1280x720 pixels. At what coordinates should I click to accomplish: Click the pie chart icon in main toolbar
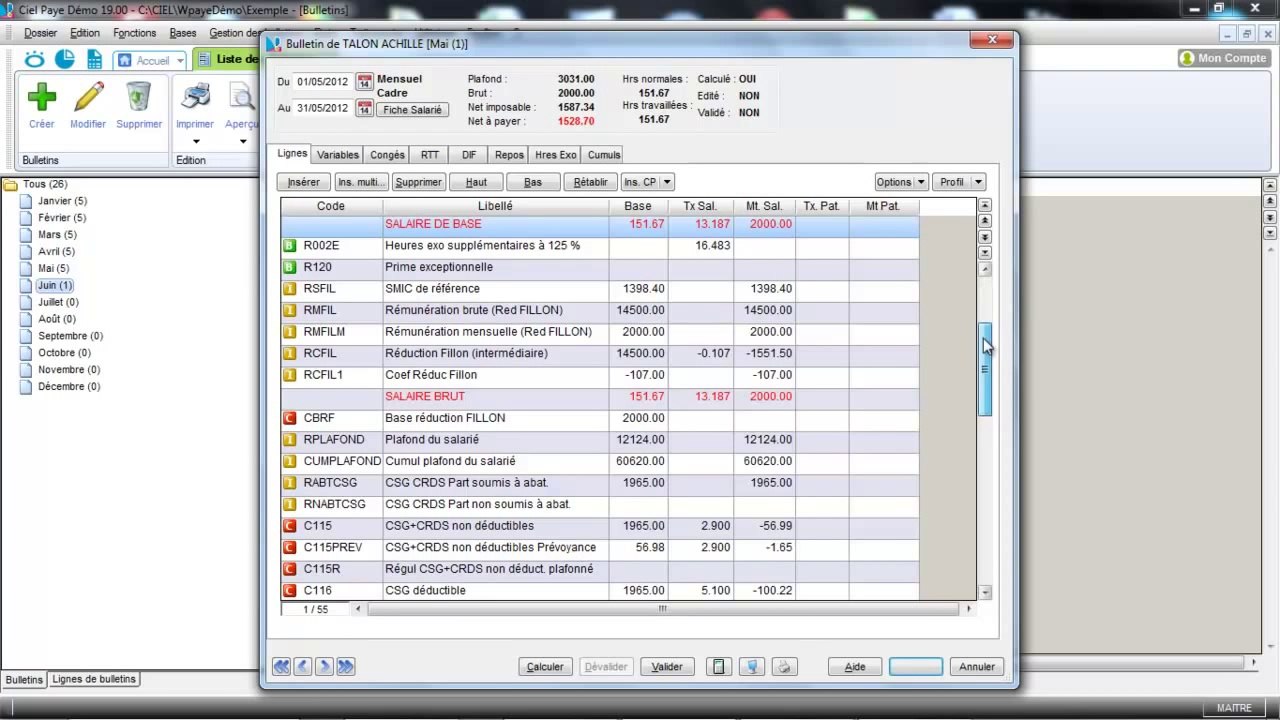65,59
